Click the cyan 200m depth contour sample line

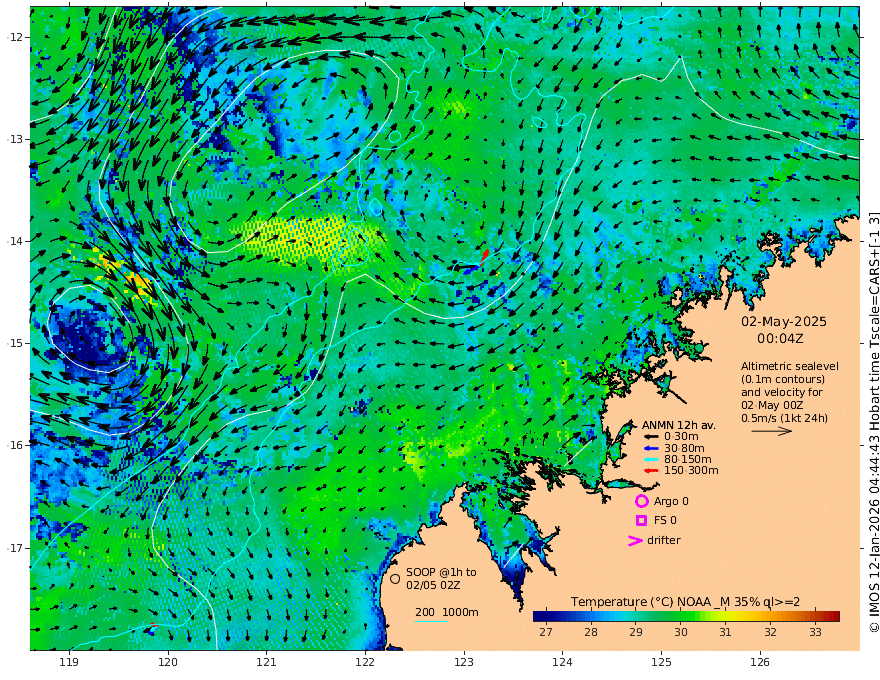pos(431,621)
